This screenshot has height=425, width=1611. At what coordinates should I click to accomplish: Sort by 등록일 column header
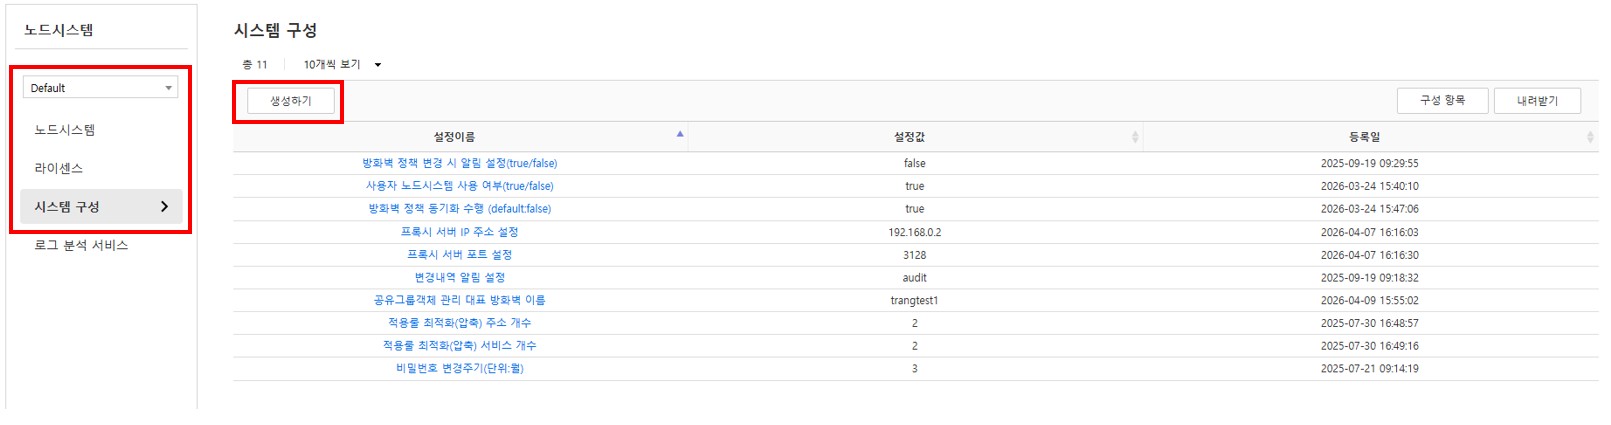[x=1364, y=137]
